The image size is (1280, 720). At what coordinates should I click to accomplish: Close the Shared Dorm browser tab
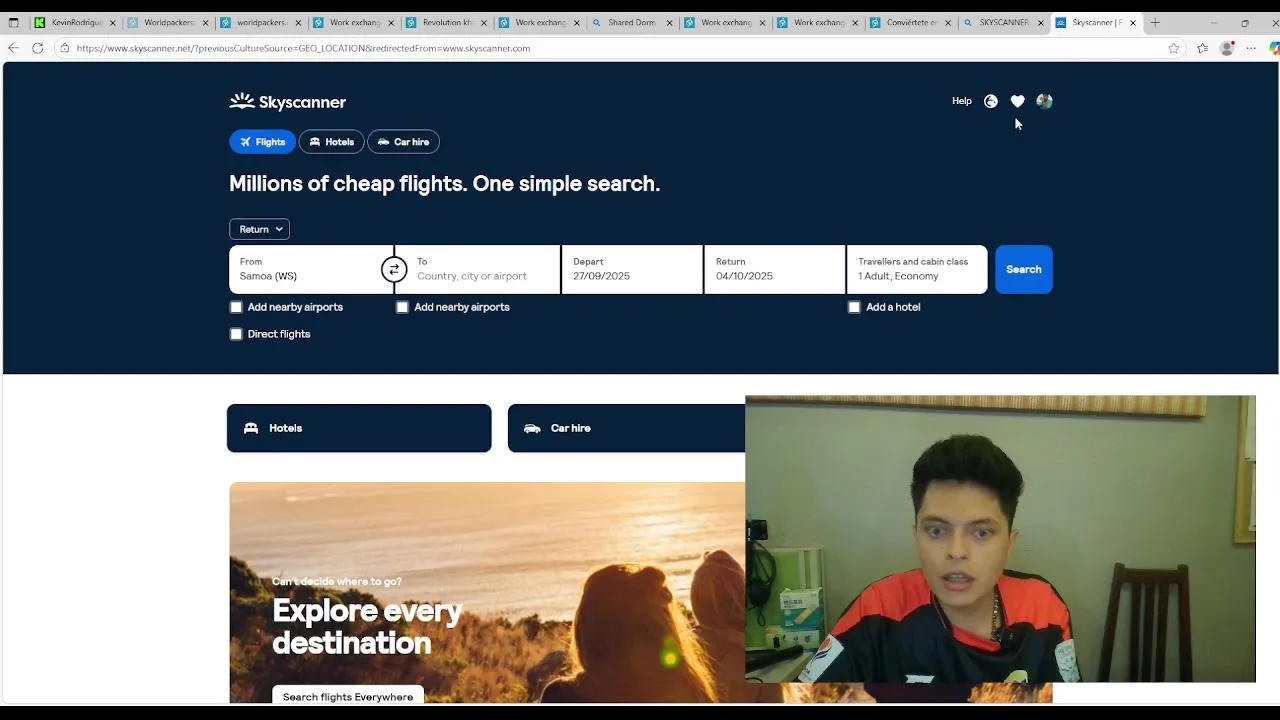click(x=669, y=22)
